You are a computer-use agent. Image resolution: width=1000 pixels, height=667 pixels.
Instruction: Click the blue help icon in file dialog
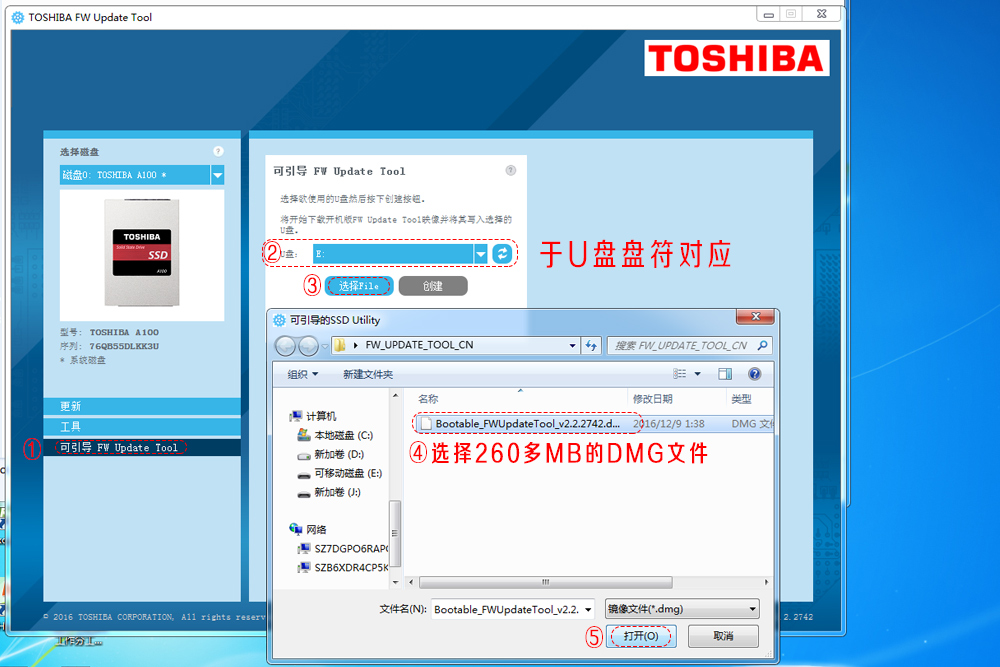coord(754,374)
